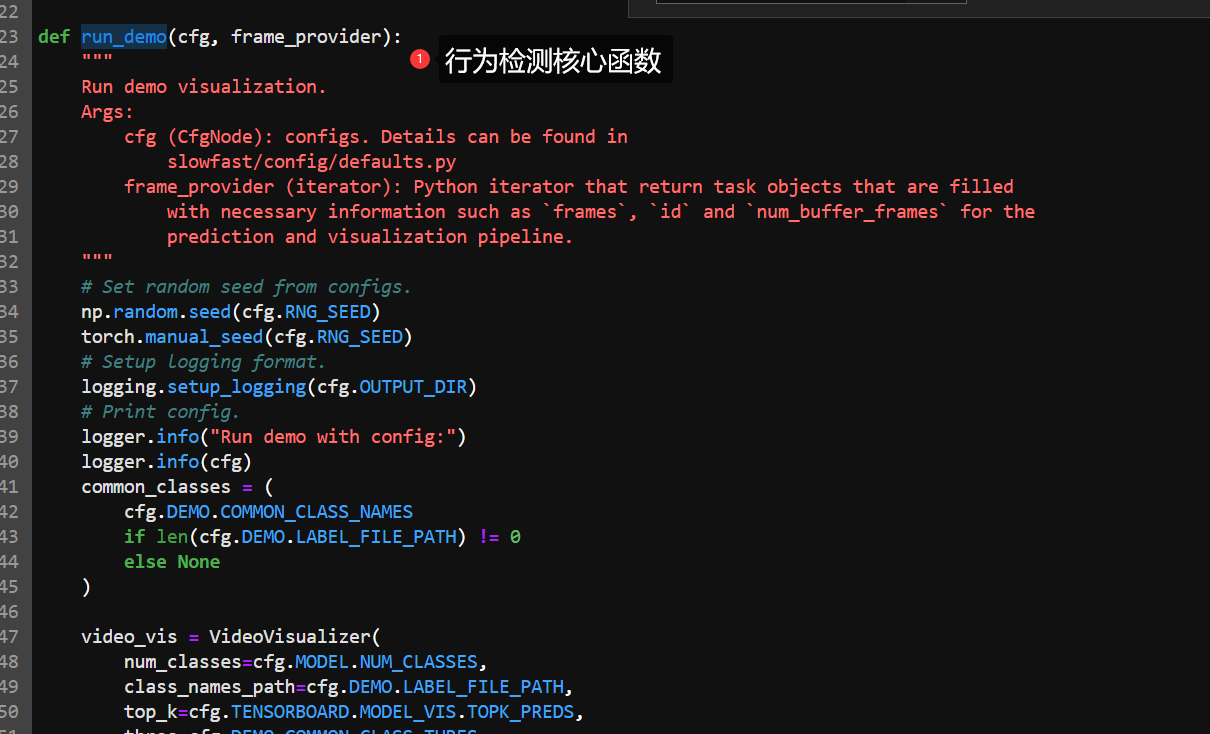Click MODEL.NUM_CLASSES on line 48
The height and width of the screenshot is (734, 1210).
tap(385, 661)
